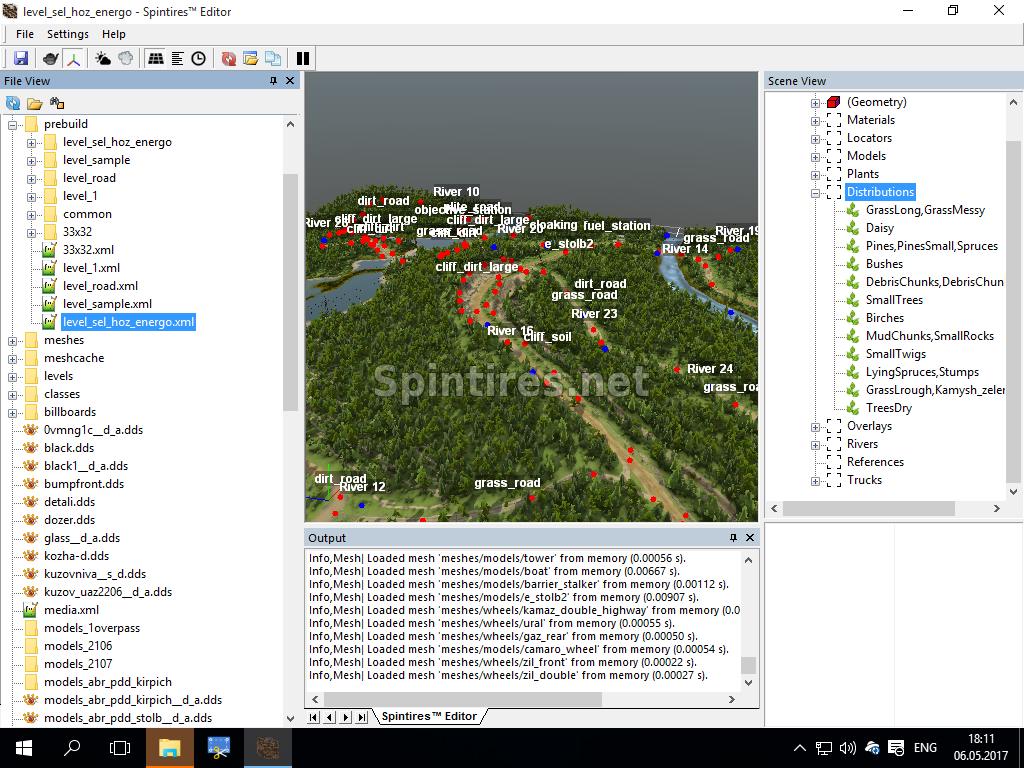
Task: Collapse the prebuild folder
Action: [x=12, y=124]
